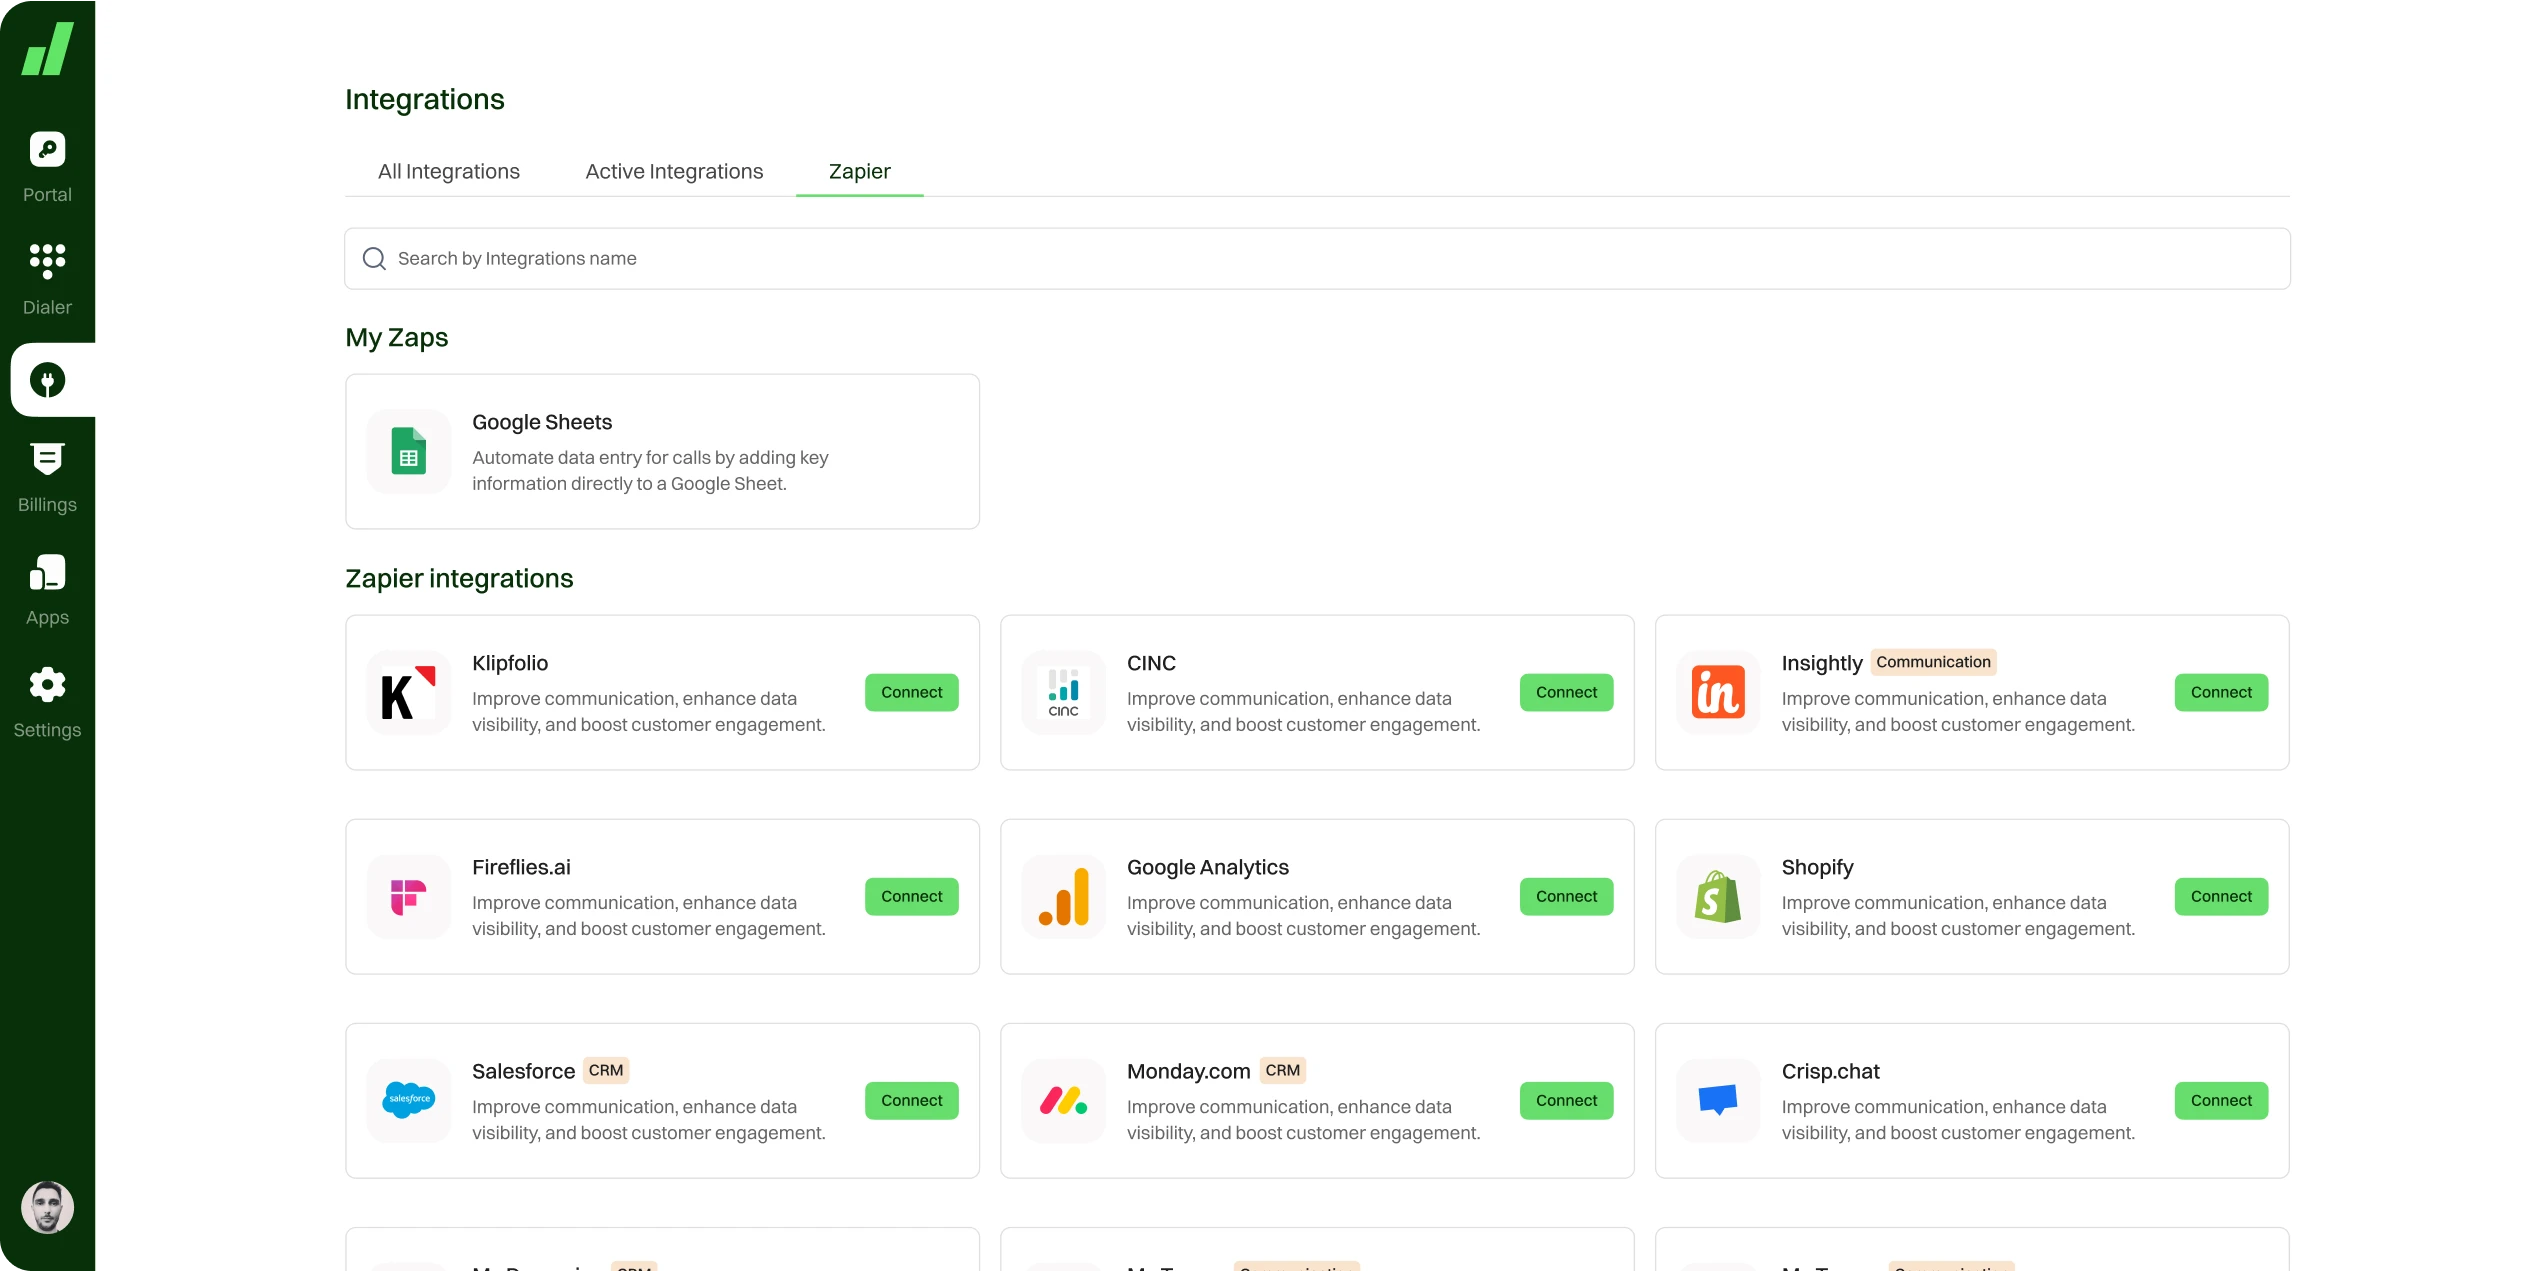Switch to Active Integrations tab
2540x1271 pixels.
tap(674, 172)
